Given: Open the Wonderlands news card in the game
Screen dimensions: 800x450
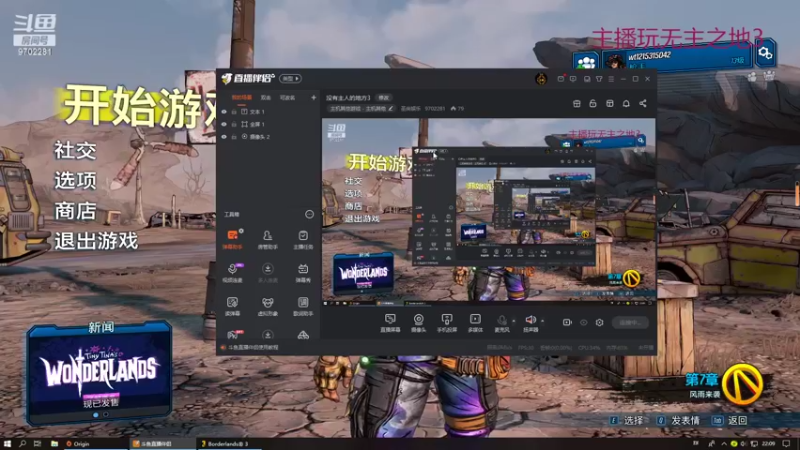Looking at the screenshot, I should point(99,373).
